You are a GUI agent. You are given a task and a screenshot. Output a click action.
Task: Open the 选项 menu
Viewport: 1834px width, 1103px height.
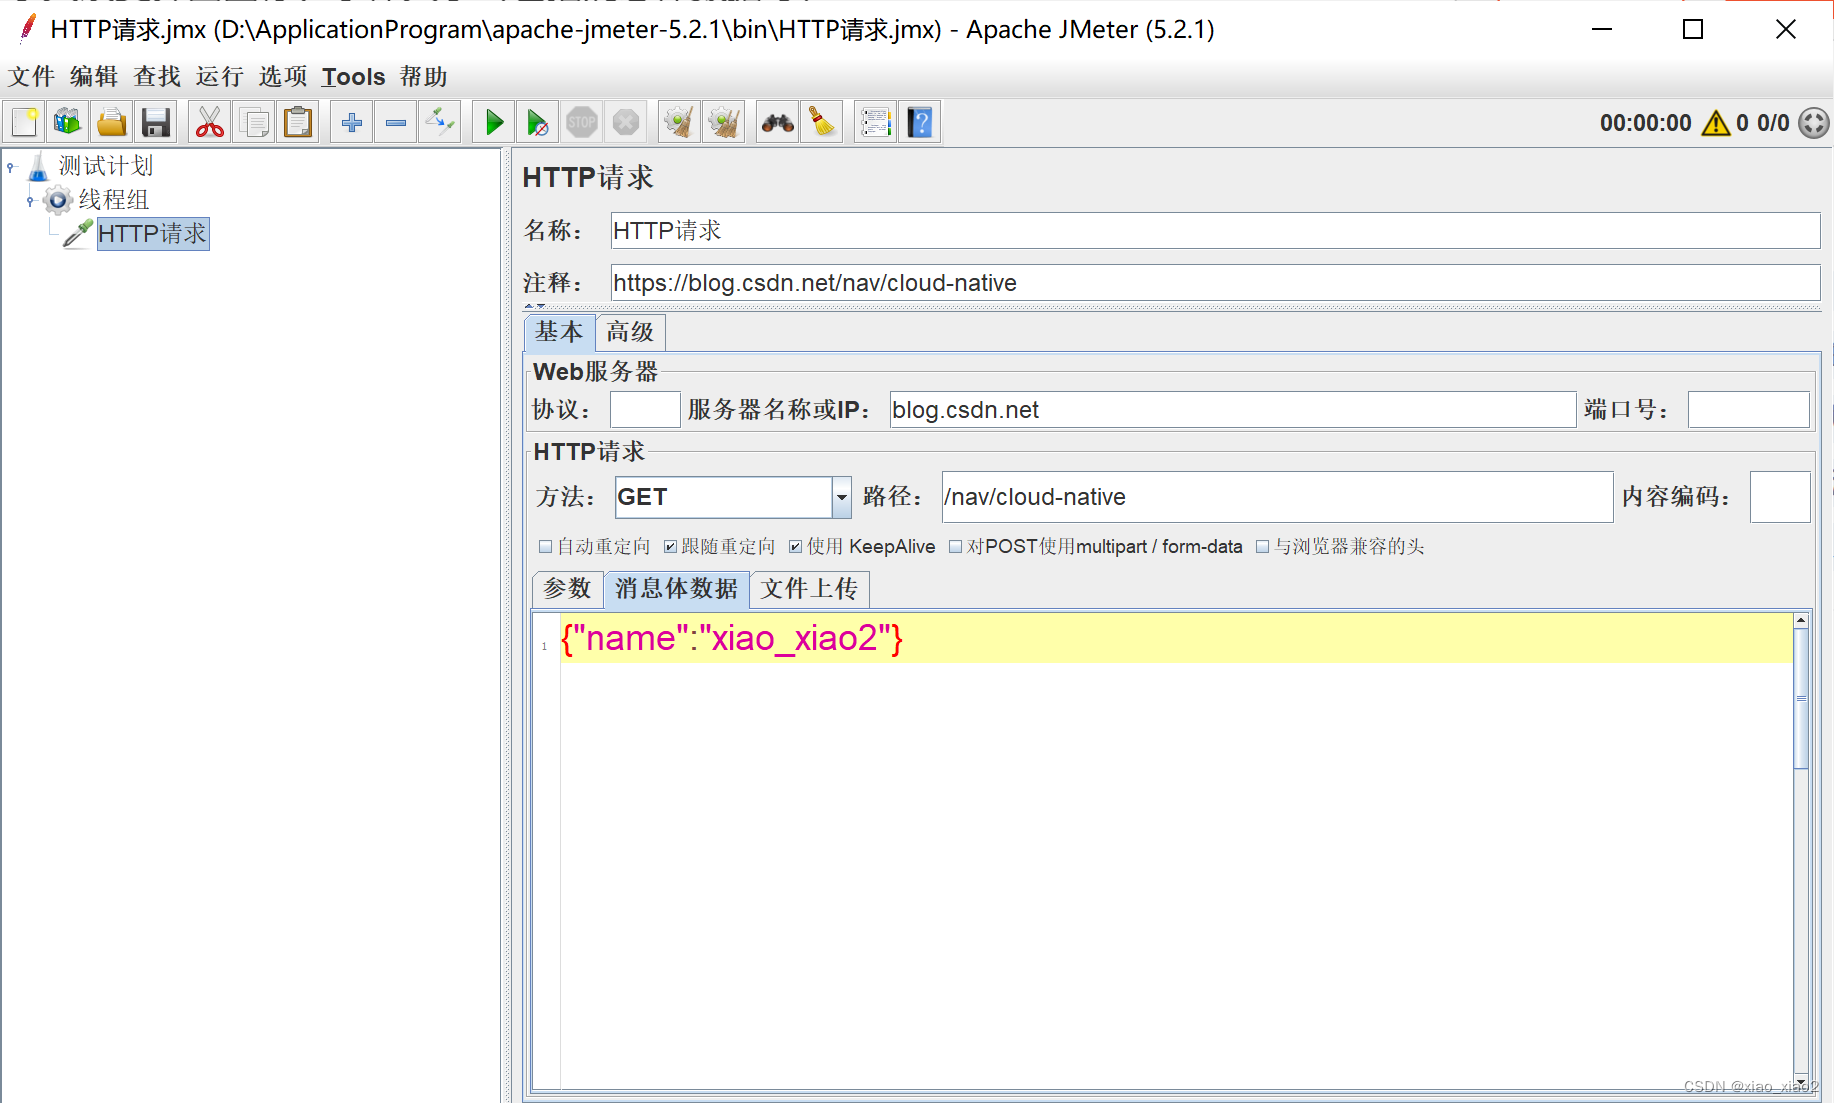click(x=283, y=77)
